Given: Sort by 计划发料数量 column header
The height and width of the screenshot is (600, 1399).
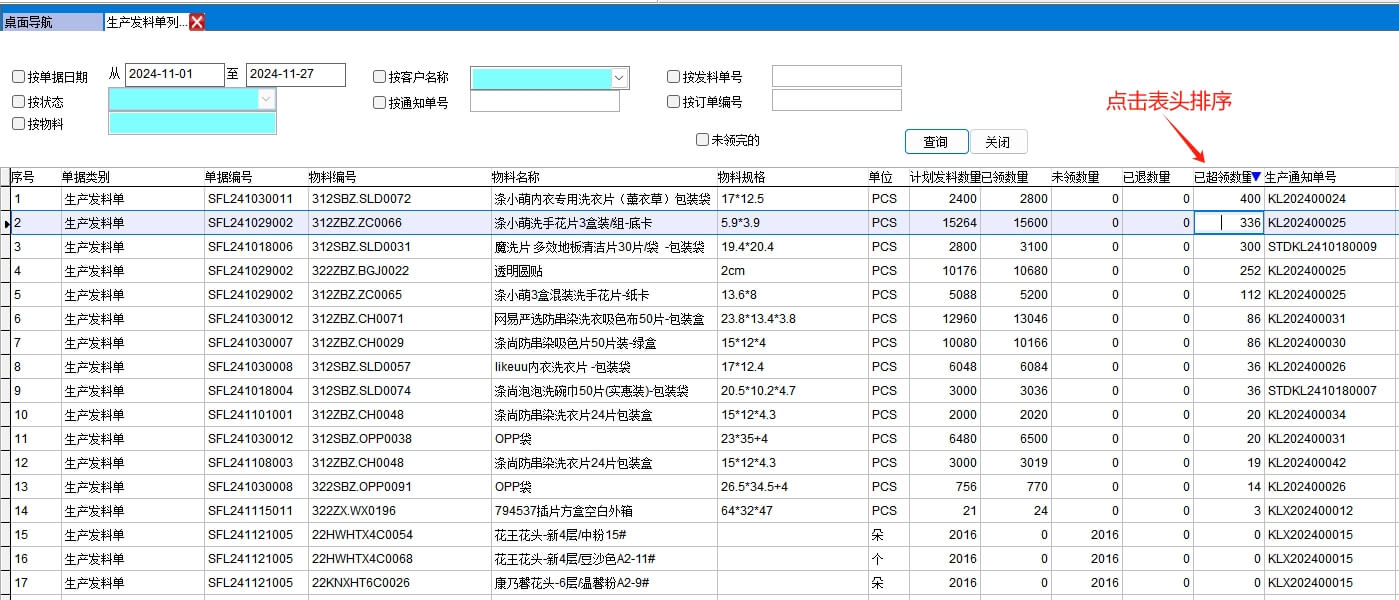Looking at the screenshot, I should click(943, 177).
